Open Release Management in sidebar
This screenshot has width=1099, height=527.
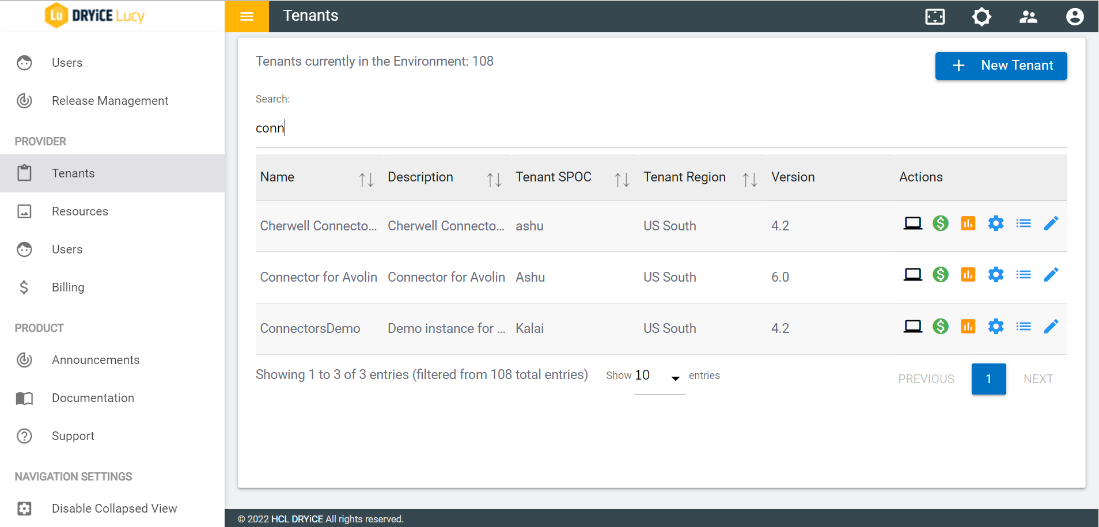[109, 101]
